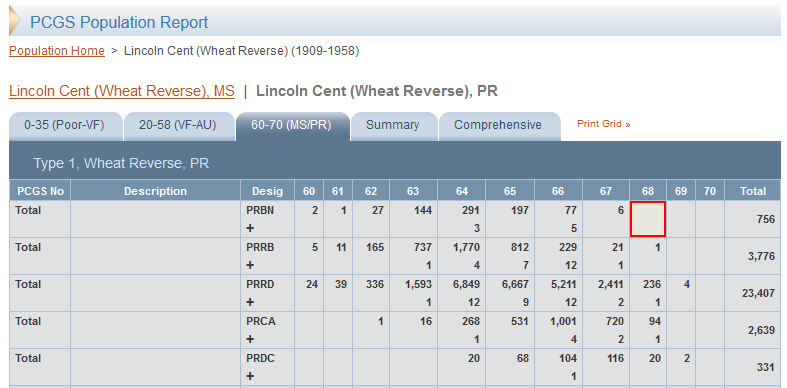Click the Description column header
The image size is (787, 388).
tap(156, 191)
